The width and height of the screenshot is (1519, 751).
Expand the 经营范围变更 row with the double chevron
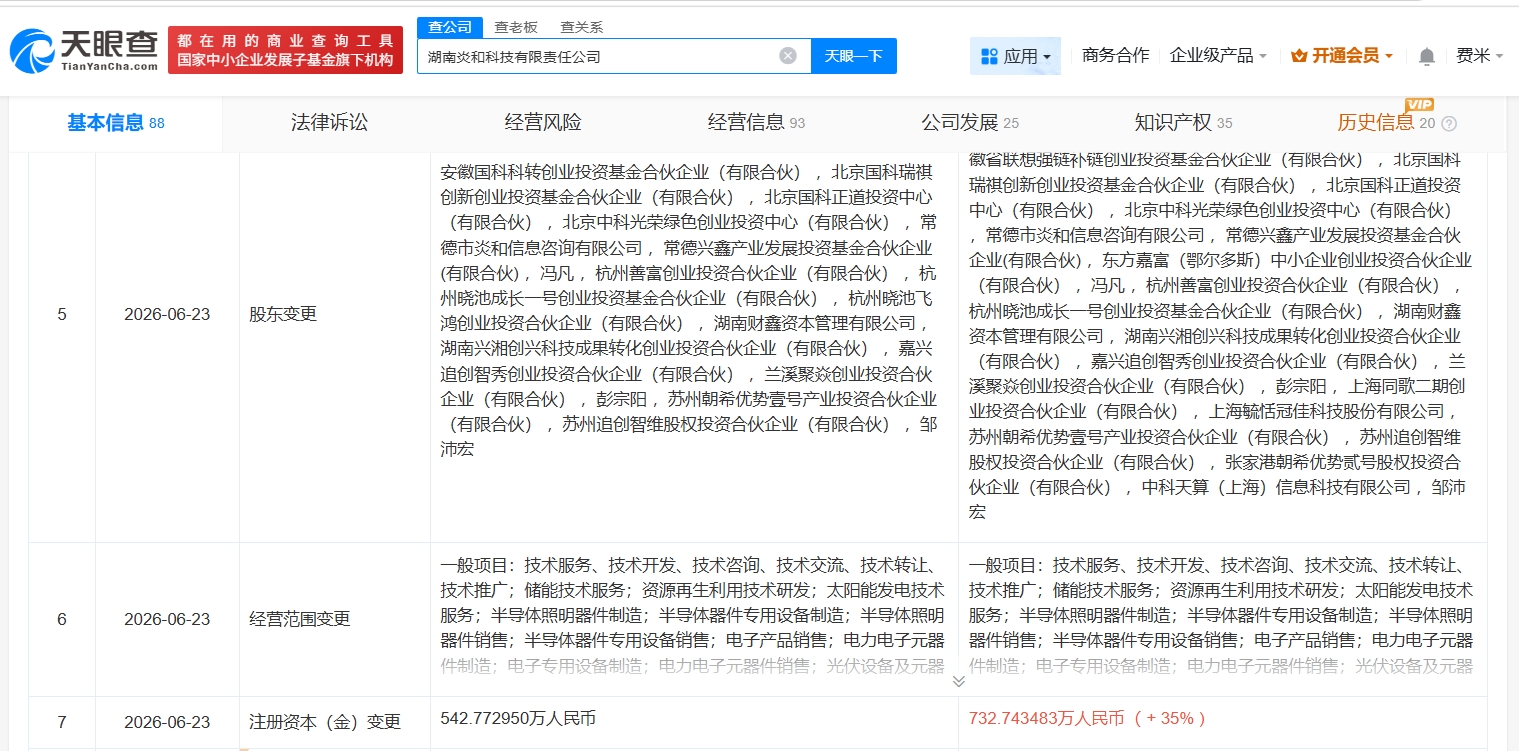click(958, 681)
